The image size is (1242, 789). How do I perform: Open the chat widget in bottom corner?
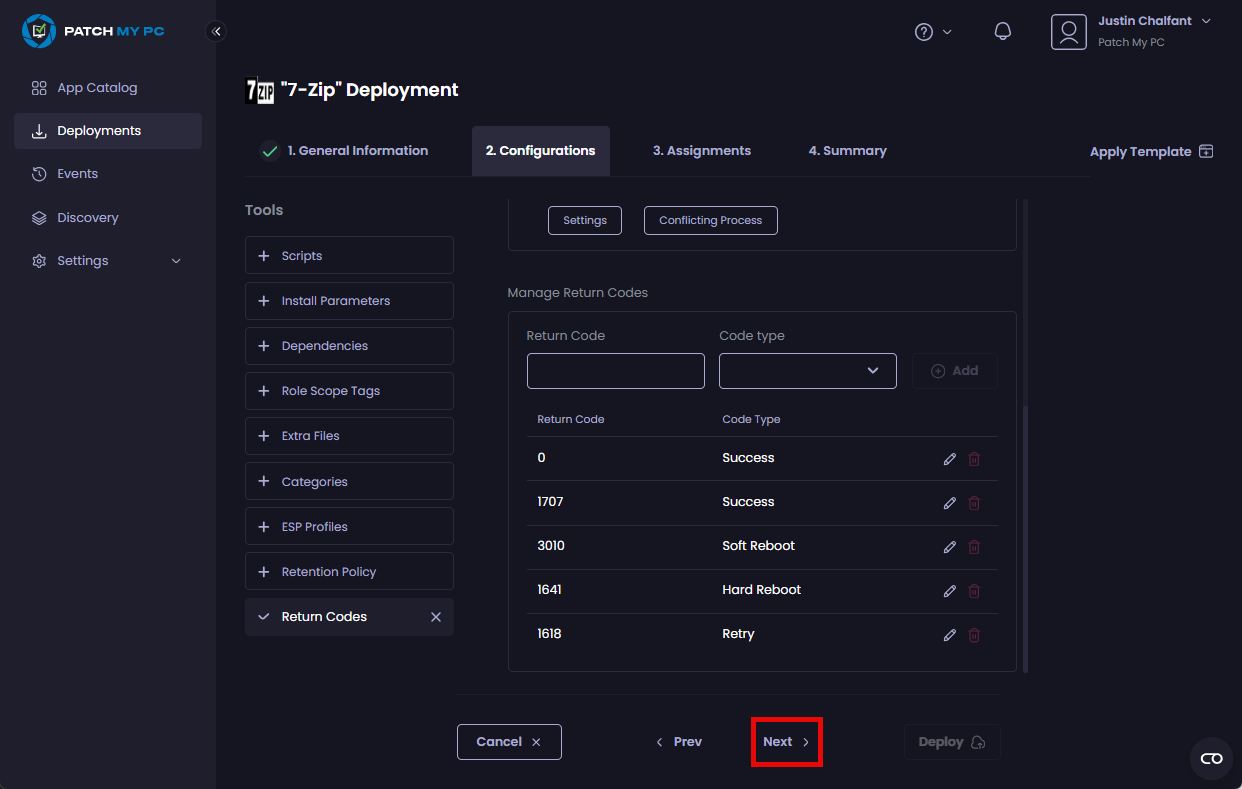click(1211, 758)
